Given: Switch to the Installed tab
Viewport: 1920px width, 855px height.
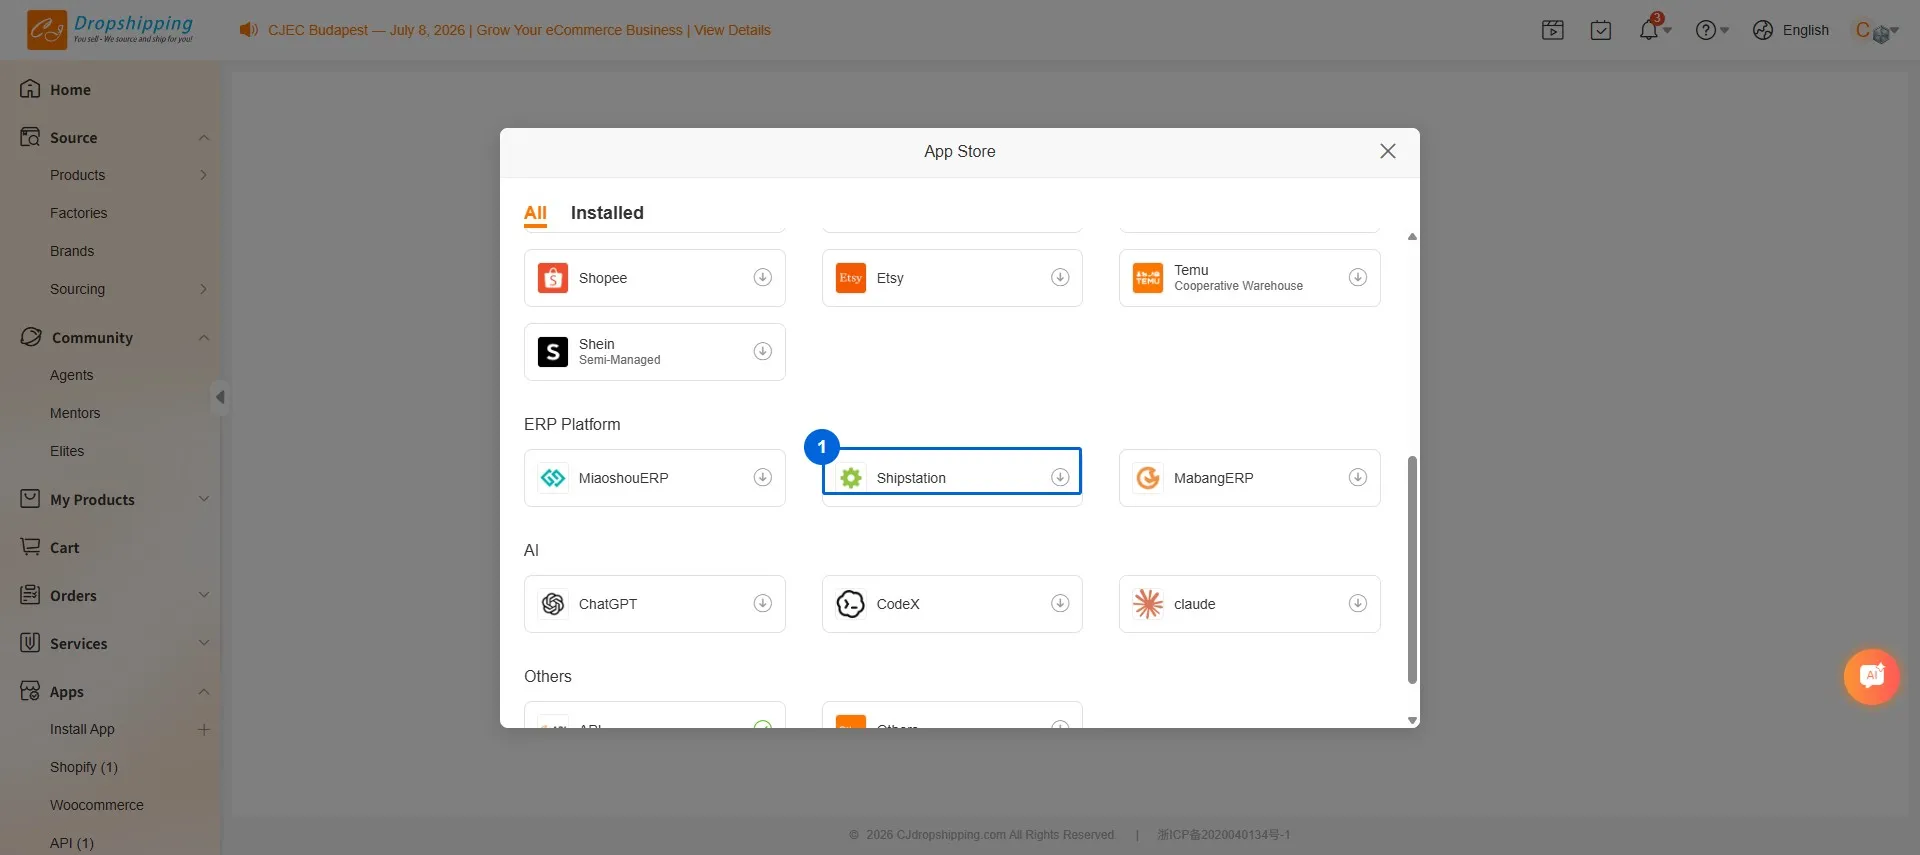Looking at the screenshot, I should 607,212.
